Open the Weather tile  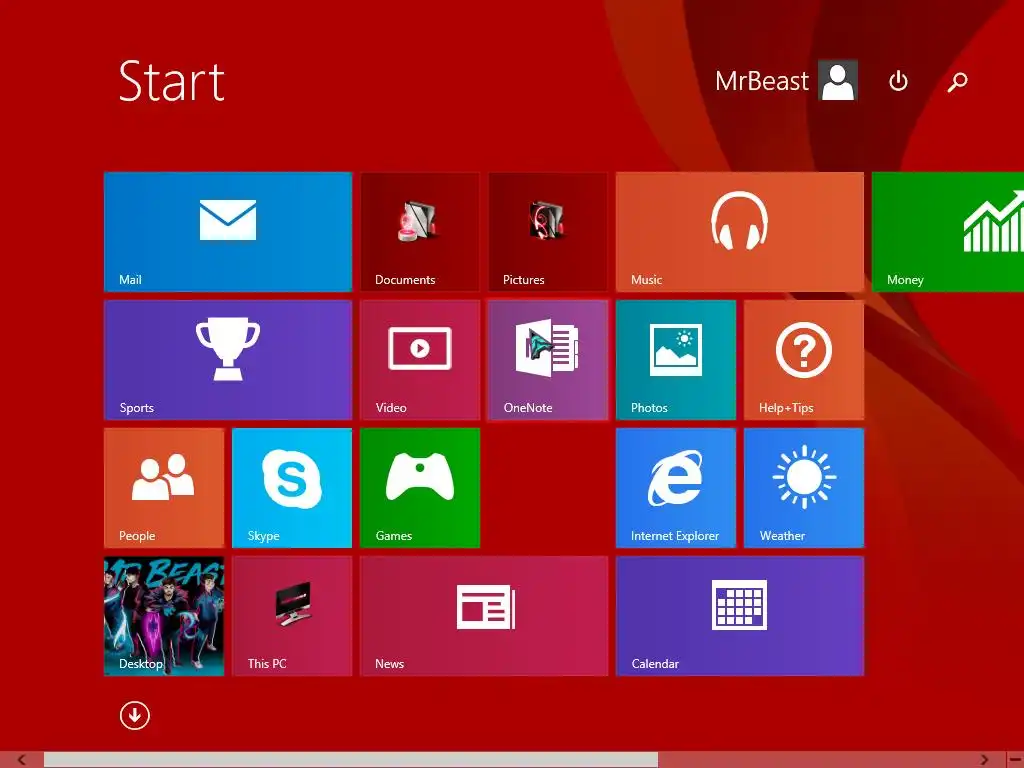804,488
